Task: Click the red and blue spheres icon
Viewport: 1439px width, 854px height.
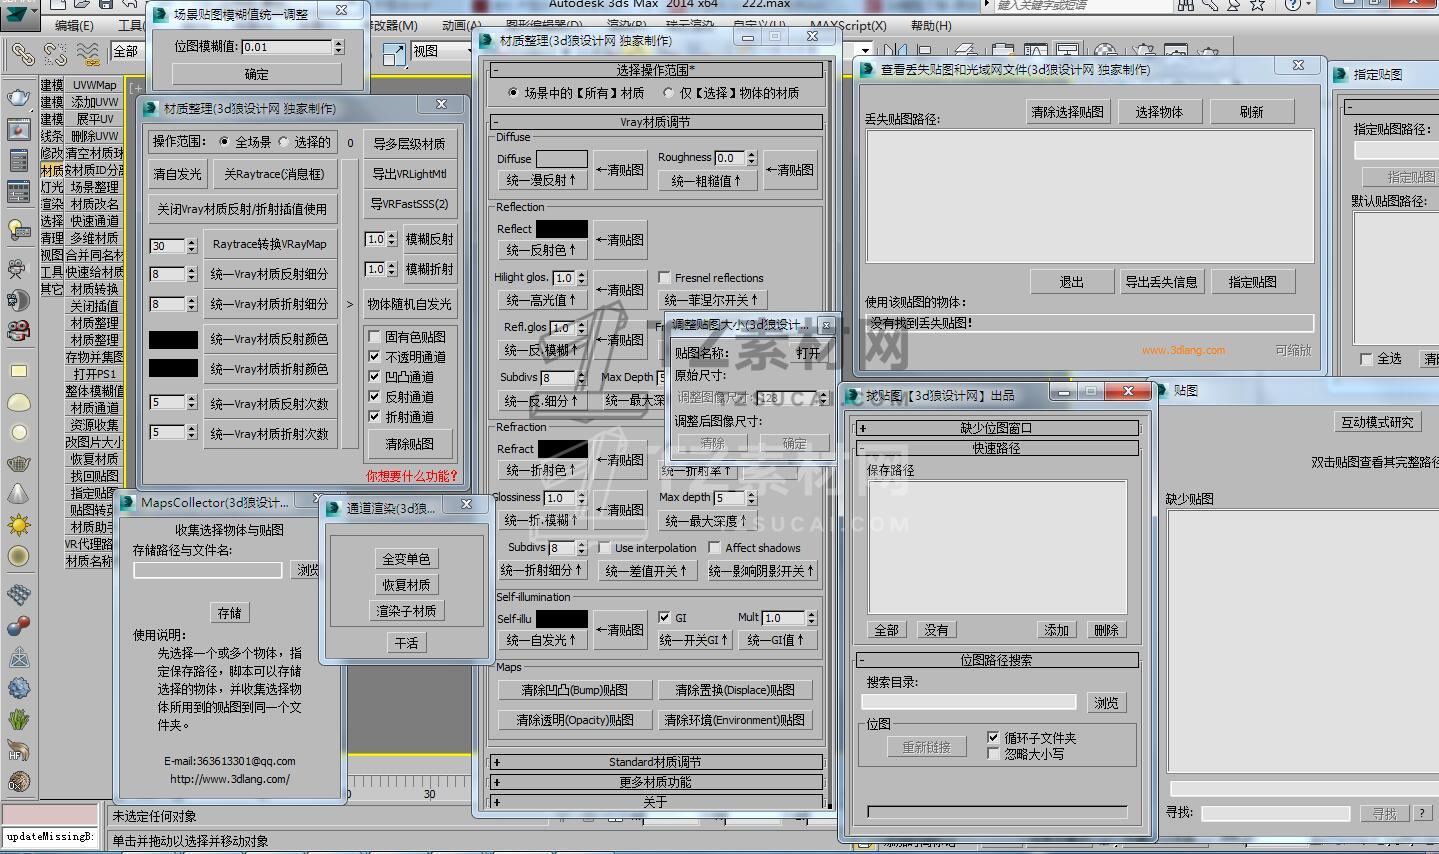Action: click(19, 626)
